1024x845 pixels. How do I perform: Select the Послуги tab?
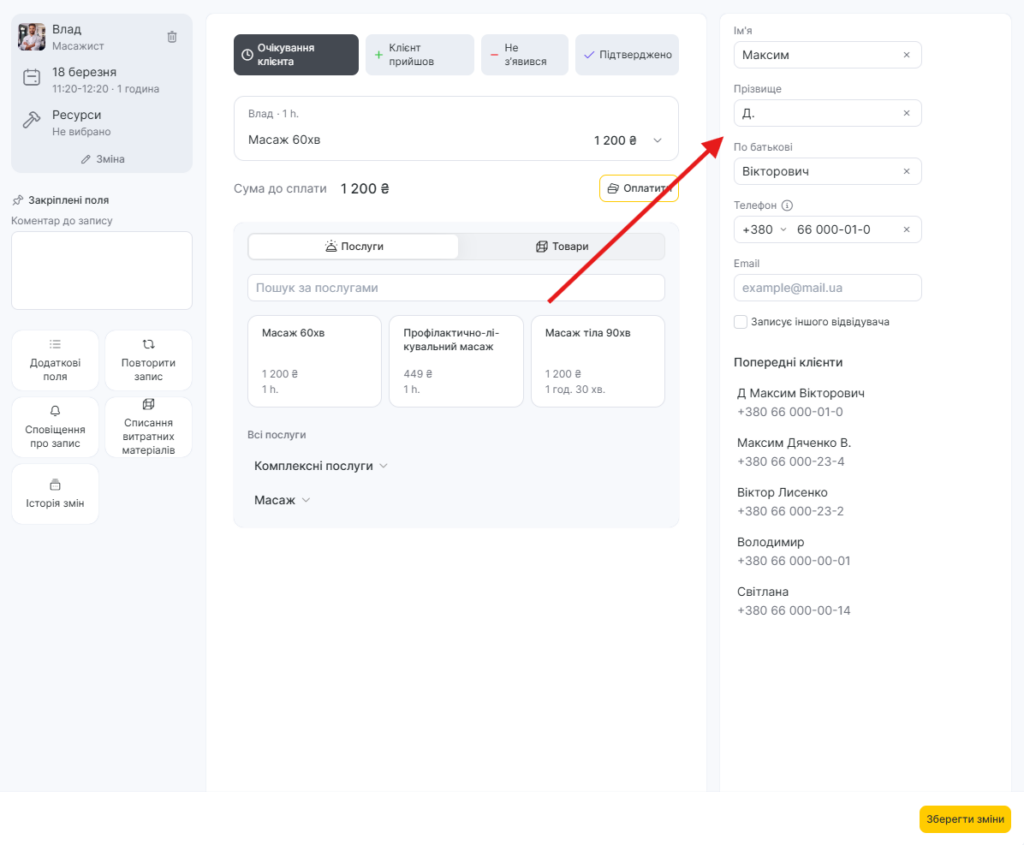353,246
